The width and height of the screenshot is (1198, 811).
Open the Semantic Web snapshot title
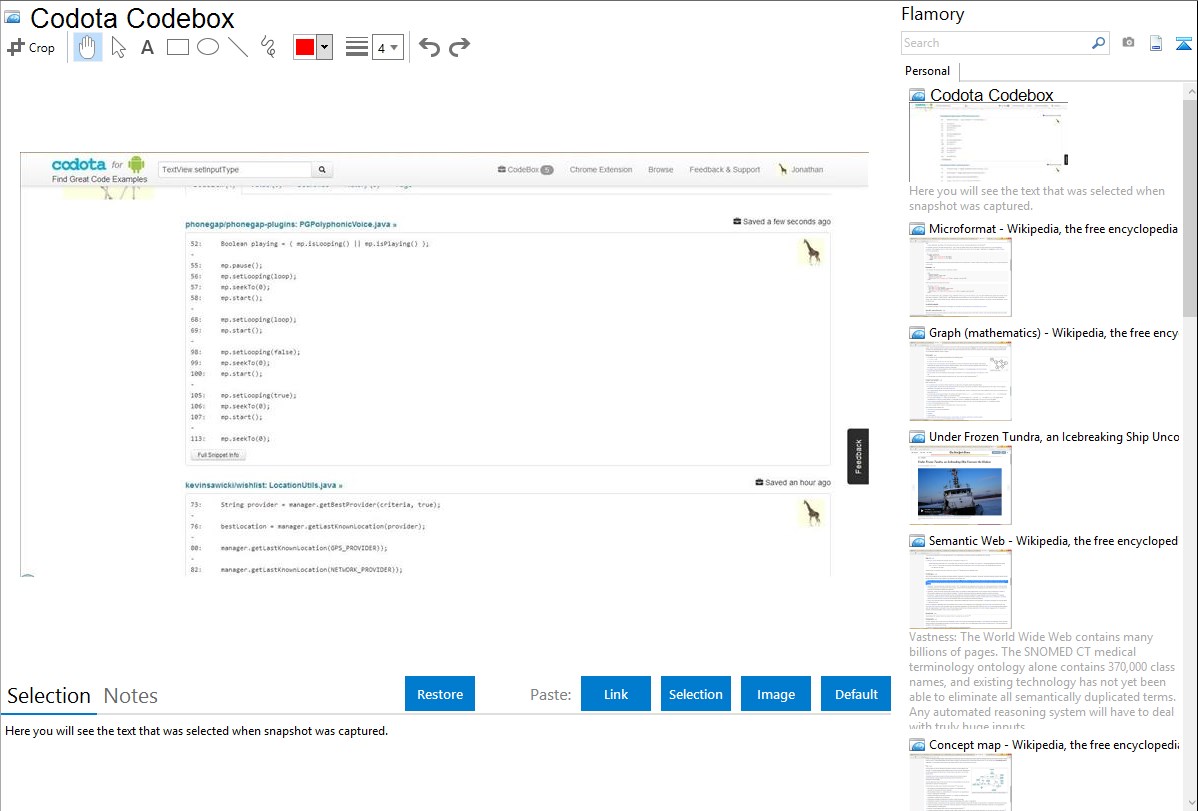pos(1054,540)
